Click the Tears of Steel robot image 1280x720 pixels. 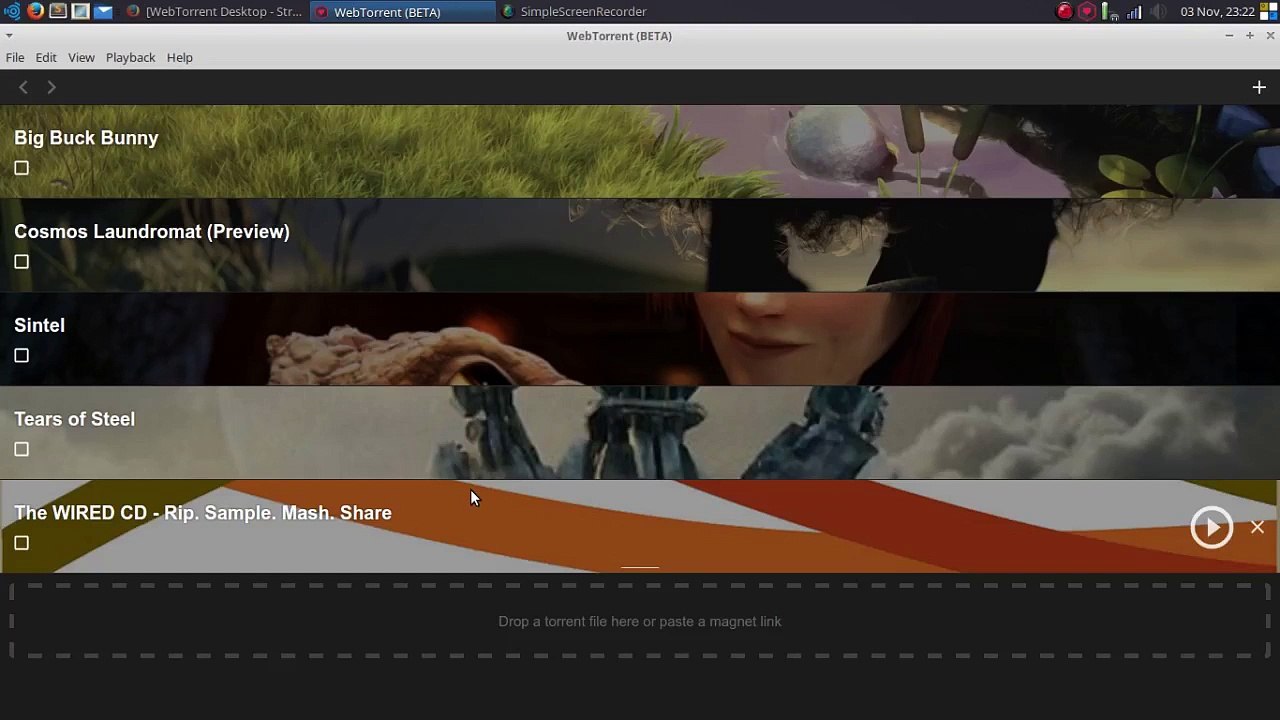pos(640,432)
